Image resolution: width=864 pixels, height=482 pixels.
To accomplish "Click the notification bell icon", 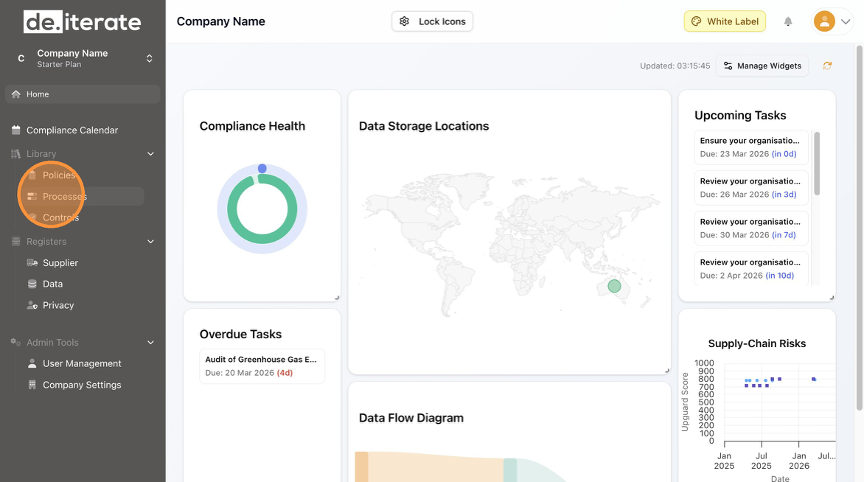I will tap(788, 21).
